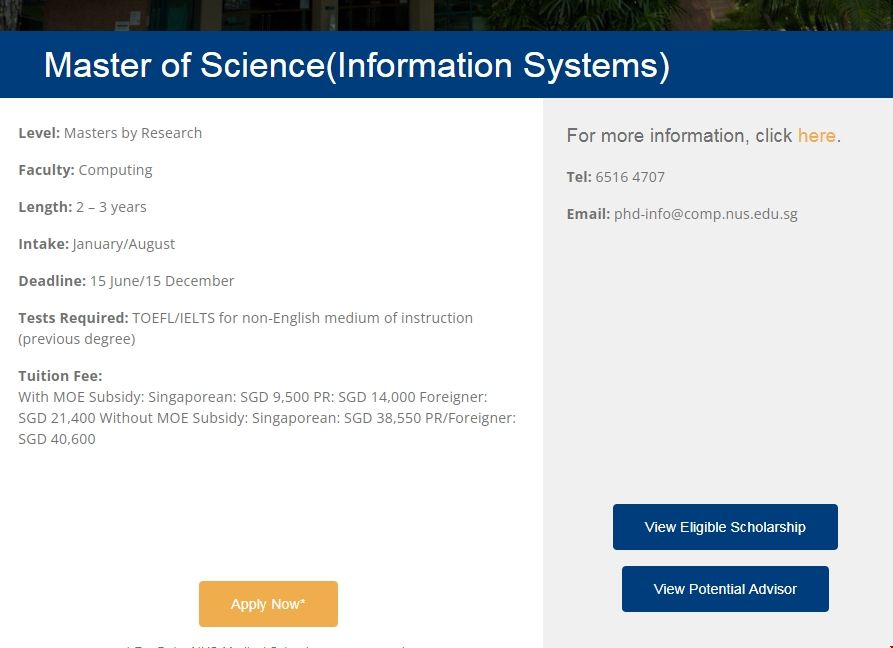
Task: Click the campus banner photo at top
Action: coord(446,15)
